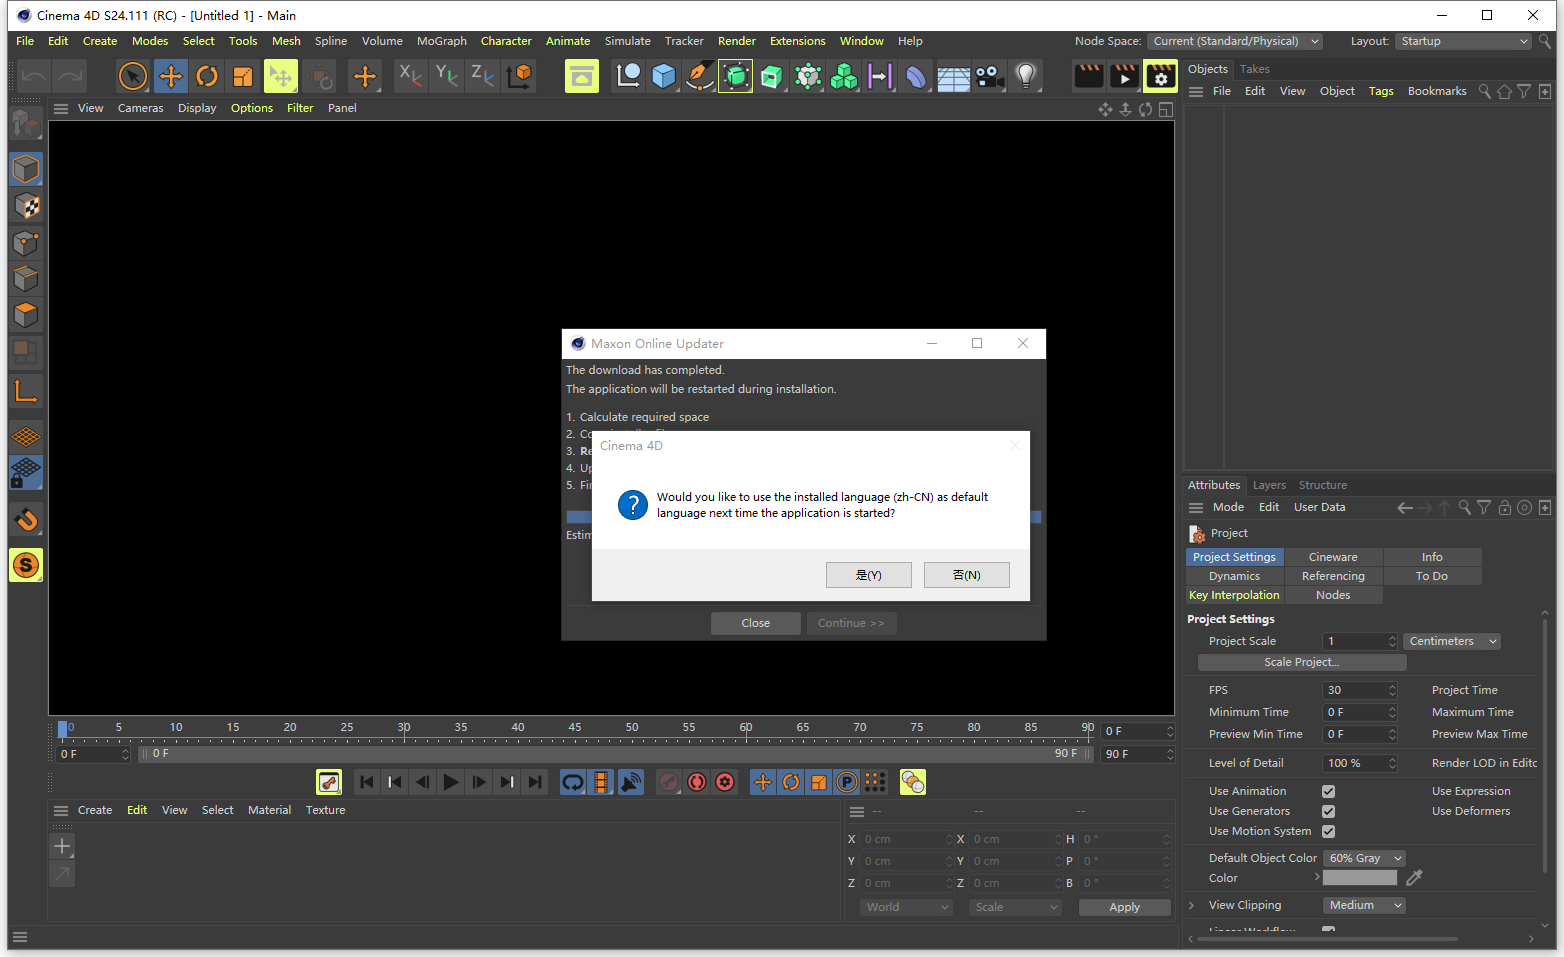The height and width of the screenshot is (957, 1564).
Task: Click the Undo arrow icon
Action: 34,76
